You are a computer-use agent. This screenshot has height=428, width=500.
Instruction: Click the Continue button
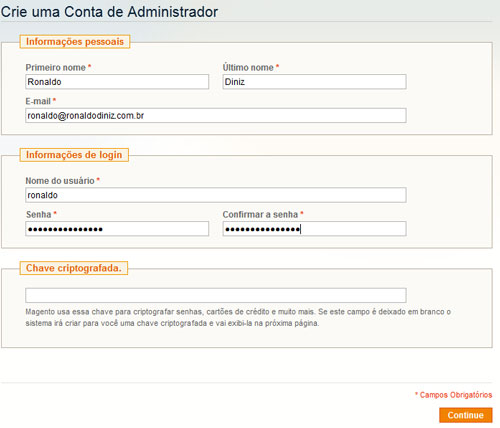click(465, 415)
